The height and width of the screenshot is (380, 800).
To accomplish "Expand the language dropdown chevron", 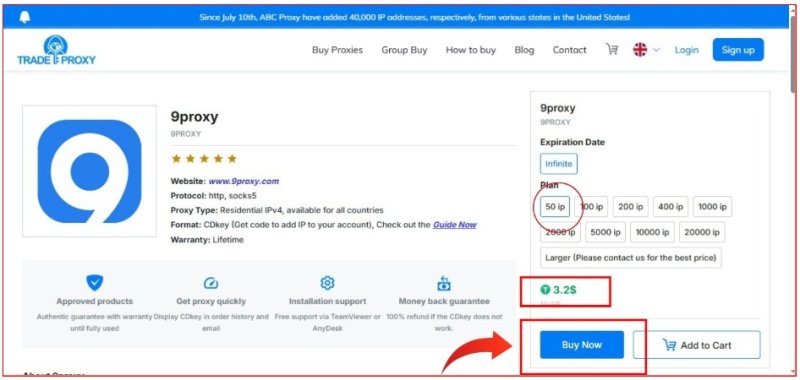I will point(656,50).
